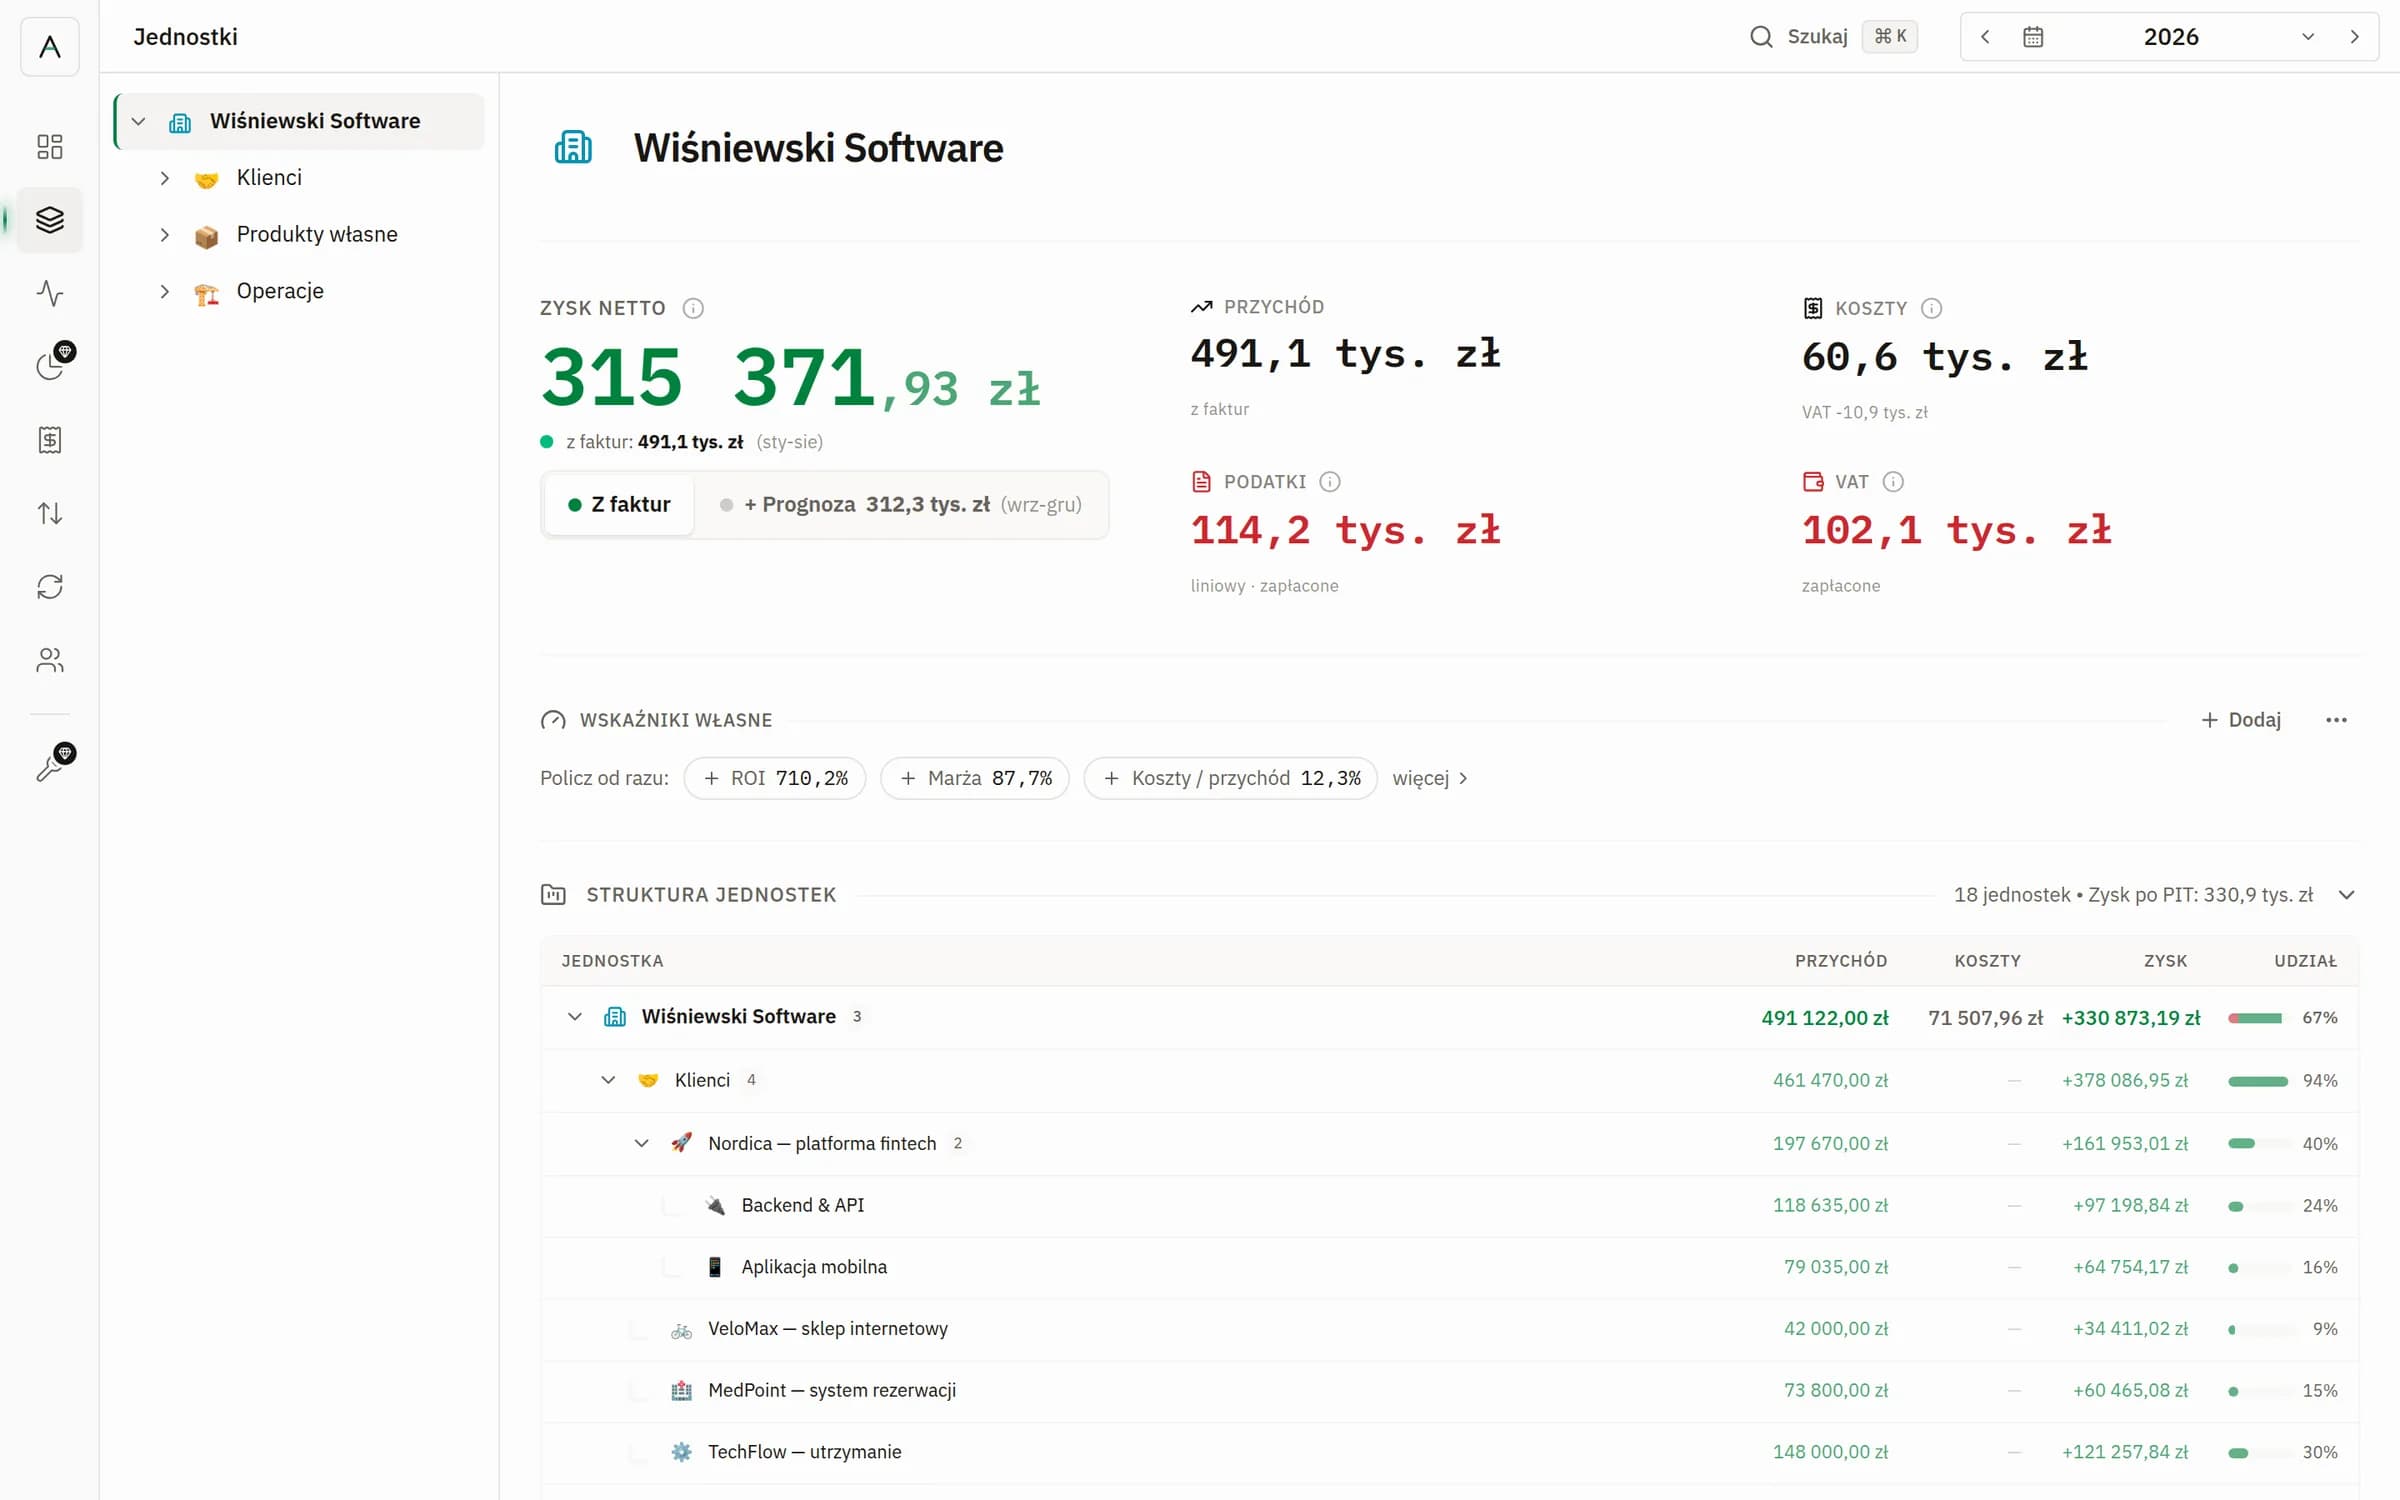
Task: Expand the Klienci tree item in sidebar
Action: pos(164,178)
